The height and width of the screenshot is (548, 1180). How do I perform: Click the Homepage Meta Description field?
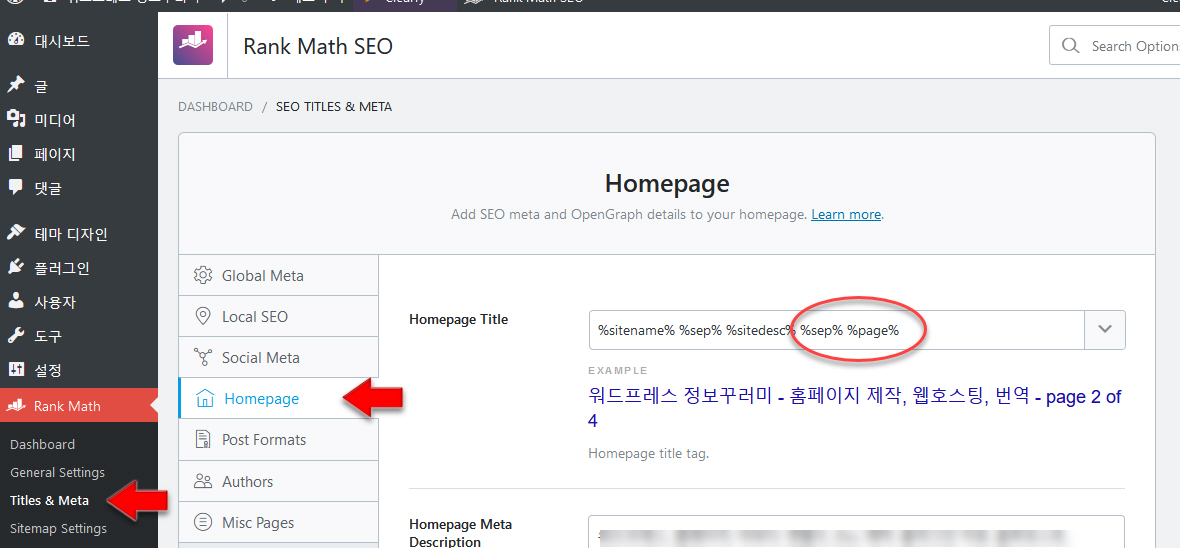coord(856,531)
